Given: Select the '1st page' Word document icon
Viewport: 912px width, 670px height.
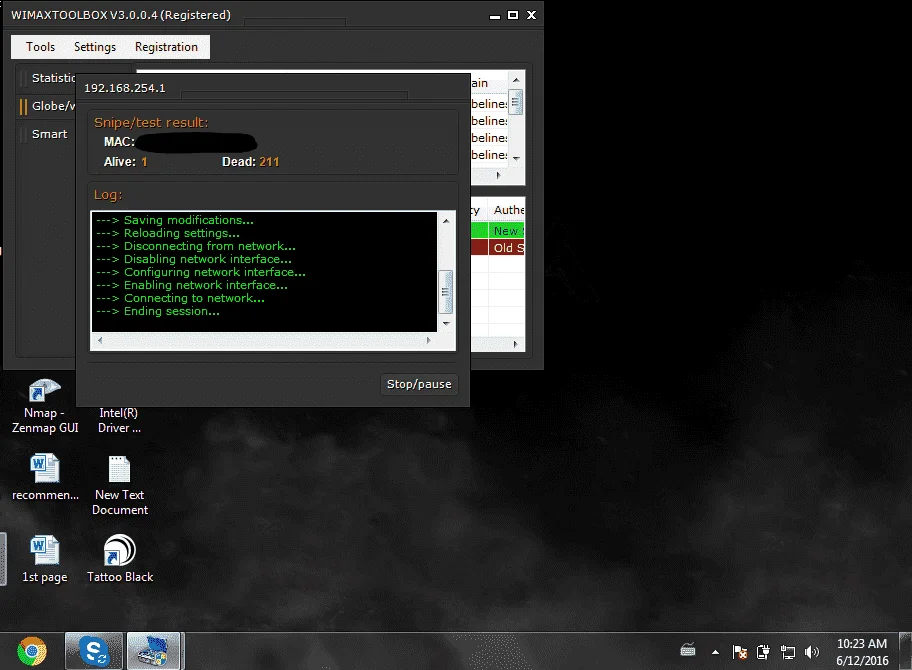Looking at the screenshot, I should point(45,559).
